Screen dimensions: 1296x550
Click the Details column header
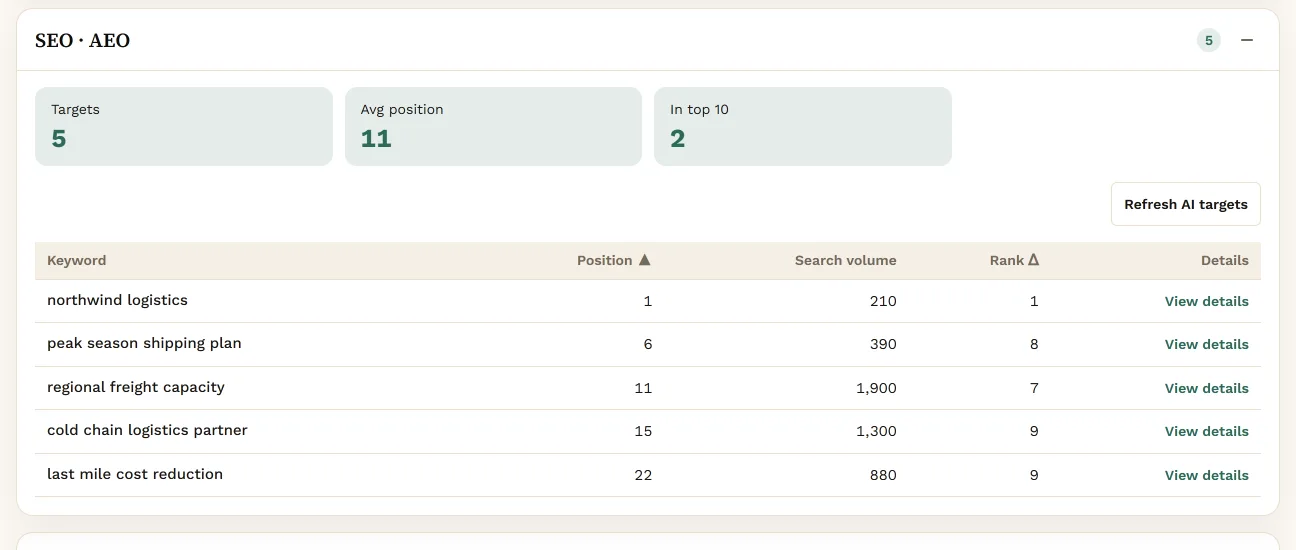click(x=1225, y=260)
